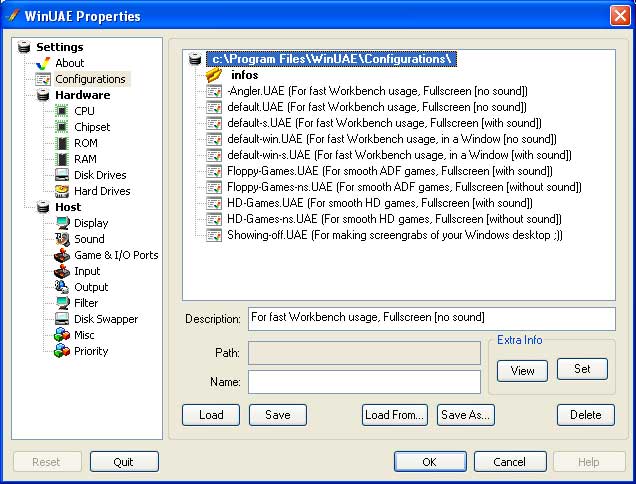Select default-win.UAE configuration row

392,139
